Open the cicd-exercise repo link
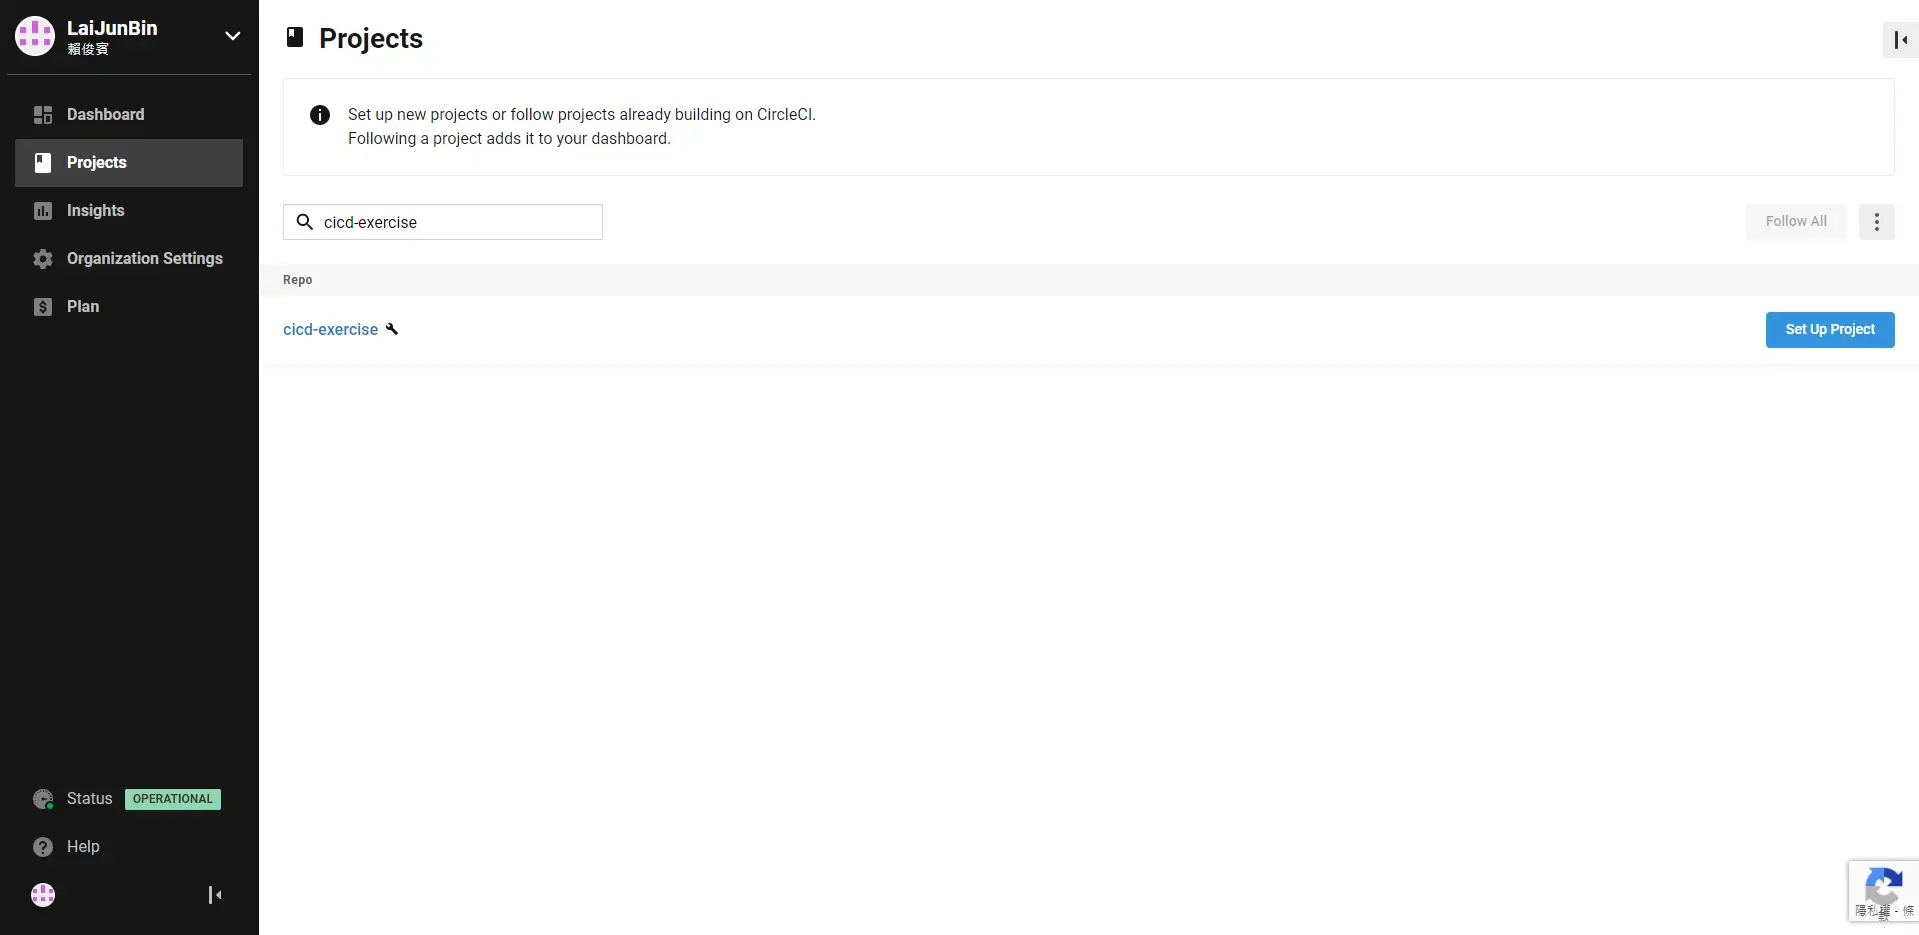The image size is (1919, 935). point(330,329)
